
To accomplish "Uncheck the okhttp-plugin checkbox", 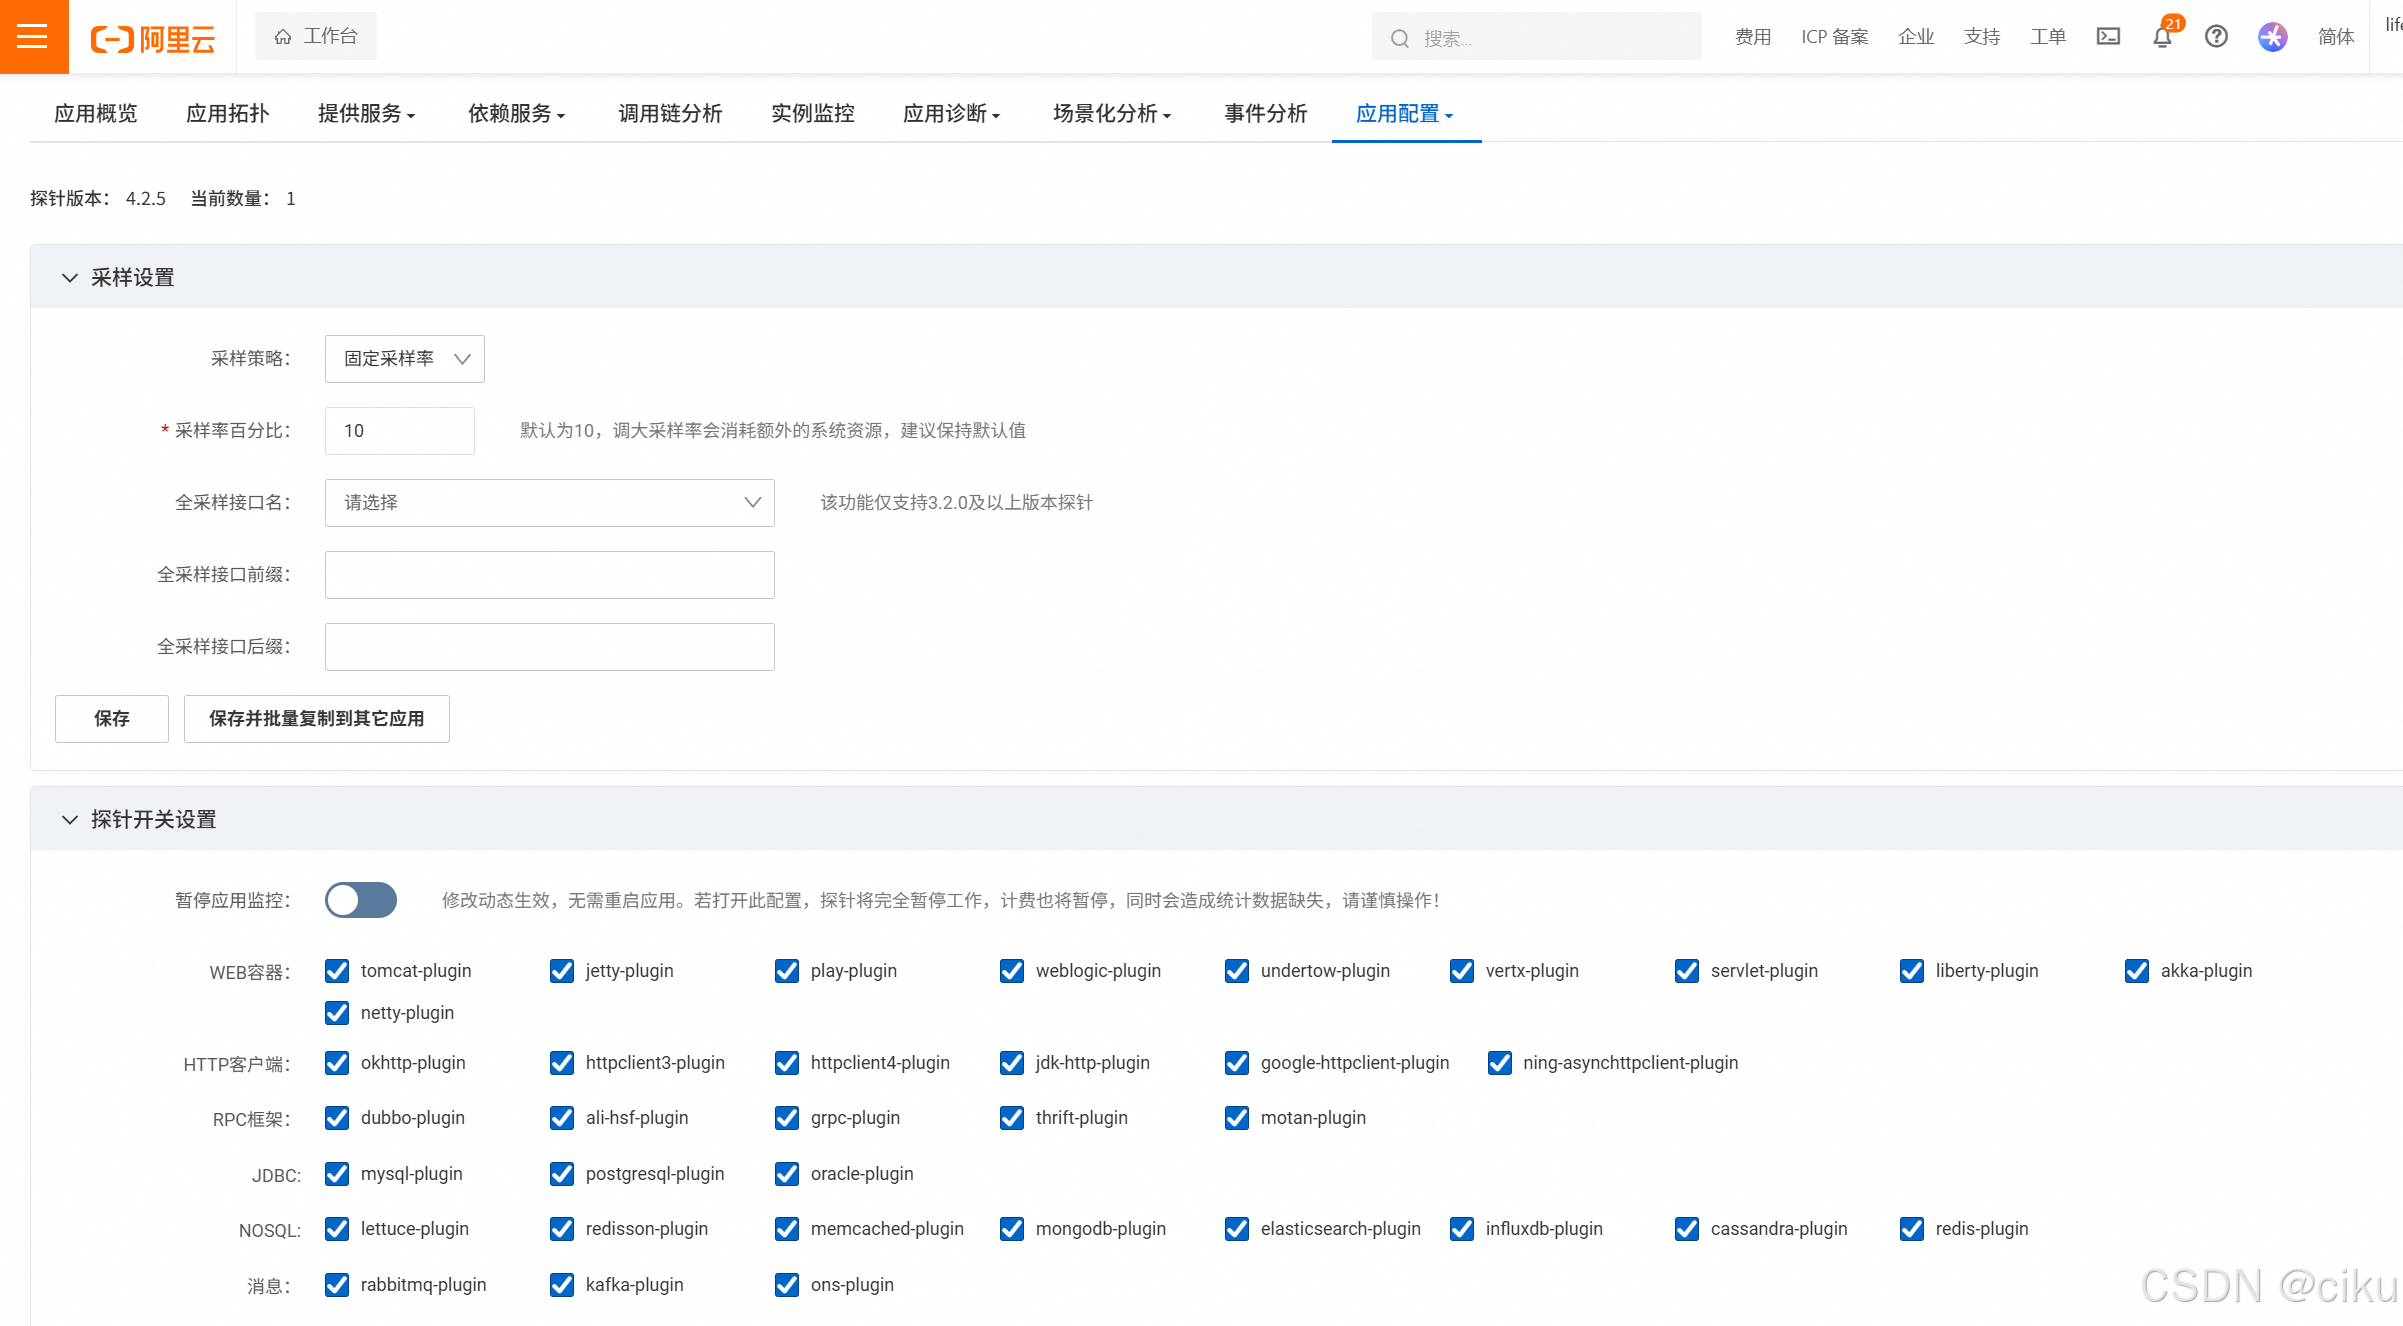I will pos(337,1063).
